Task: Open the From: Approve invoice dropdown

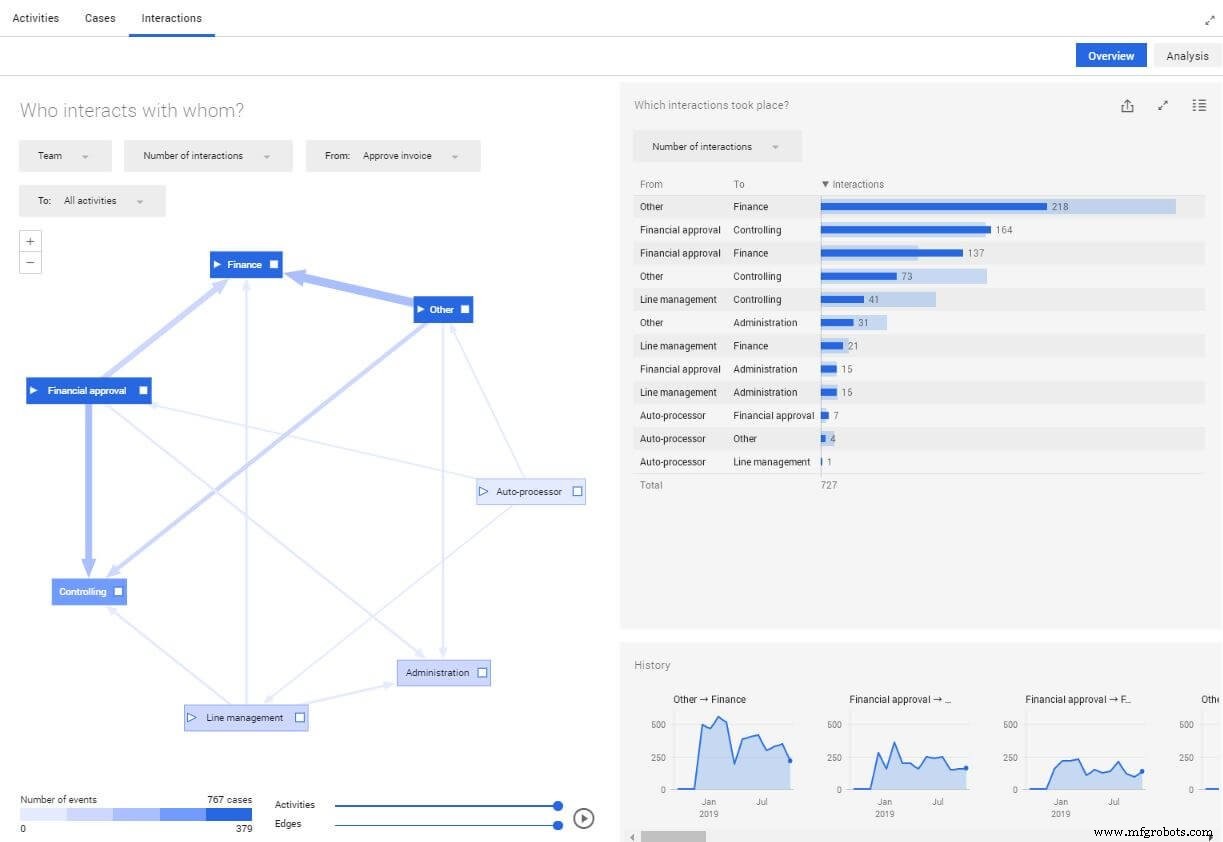Action: 393,155
